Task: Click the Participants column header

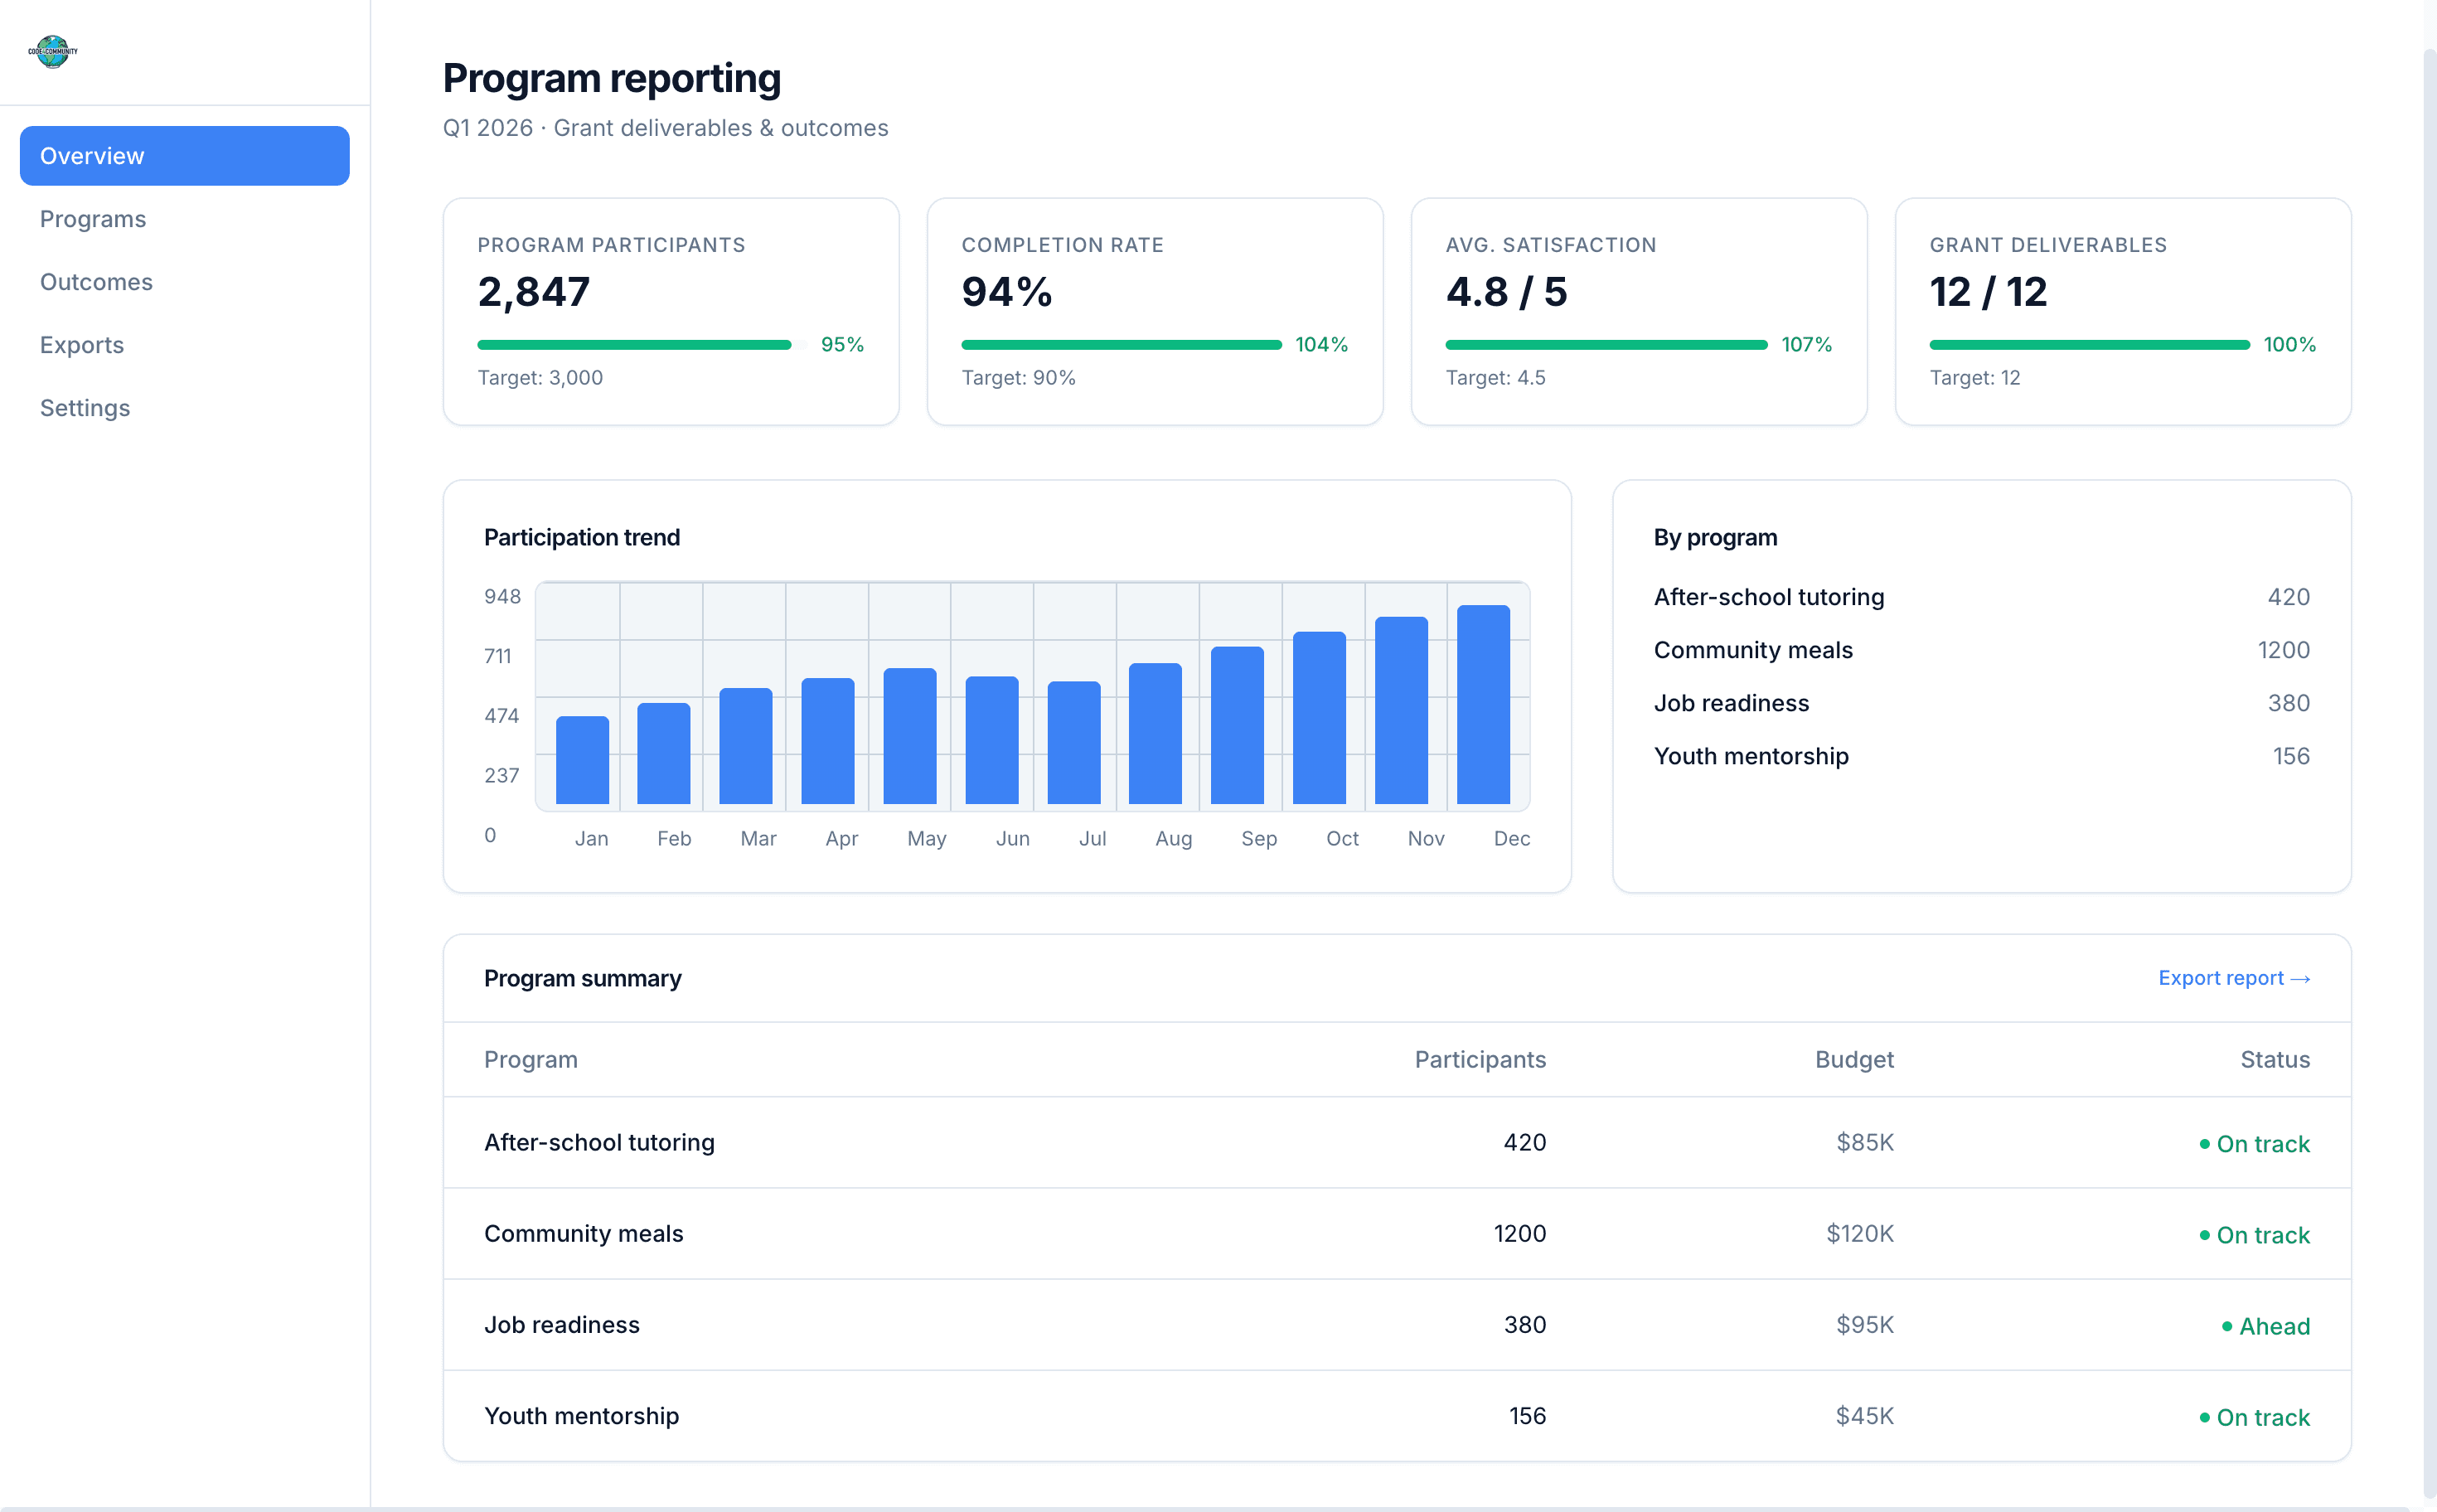Action: click(x=1481, y=1059)
